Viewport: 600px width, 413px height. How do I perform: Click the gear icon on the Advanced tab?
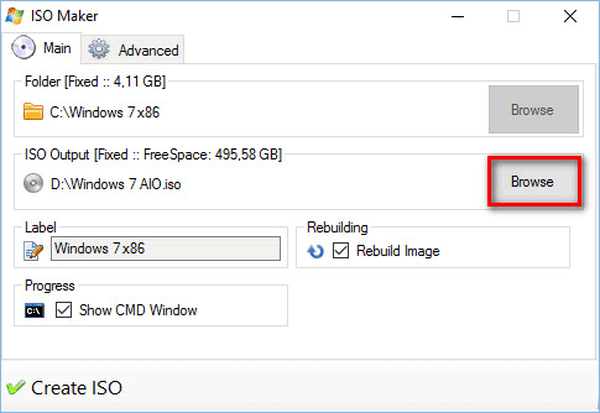tap(99, 49)
